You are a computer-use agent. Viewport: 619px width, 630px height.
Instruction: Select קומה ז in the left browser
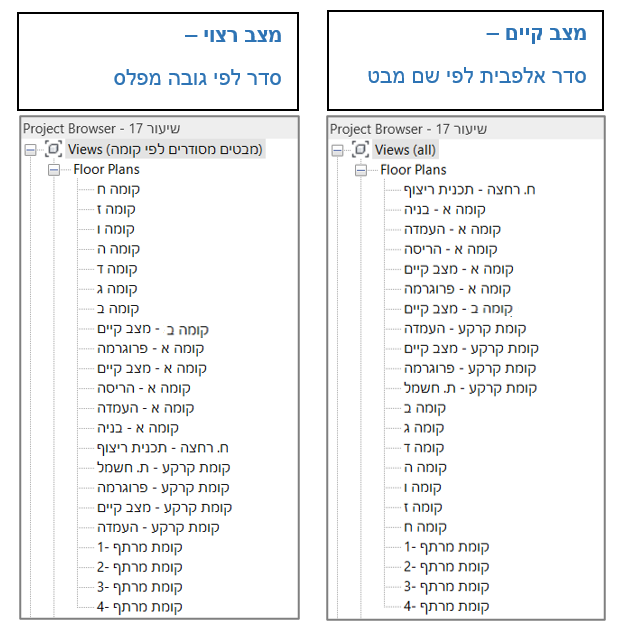(x=116, y=209)
